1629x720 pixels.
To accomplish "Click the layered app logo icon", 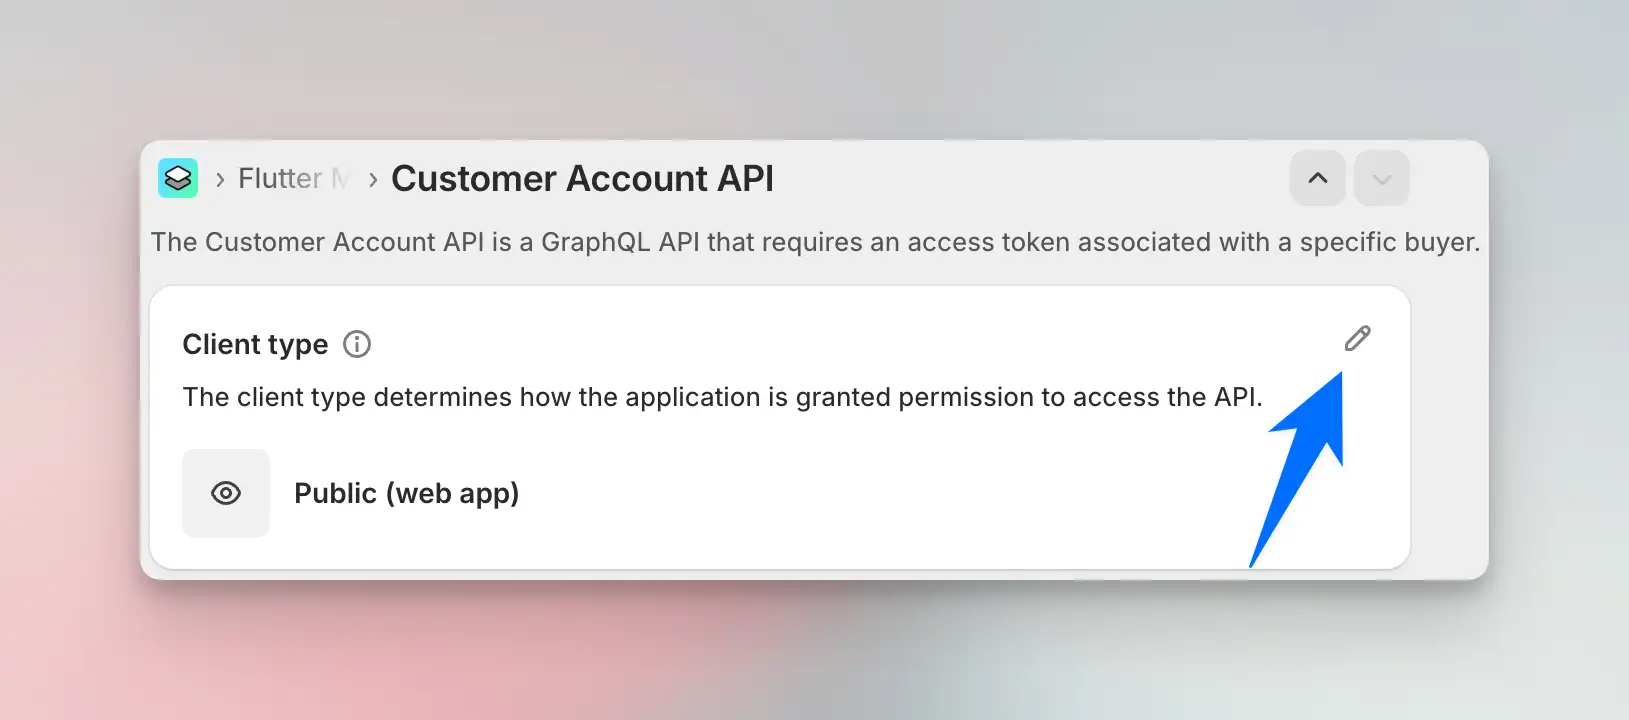I will point(178,178).
